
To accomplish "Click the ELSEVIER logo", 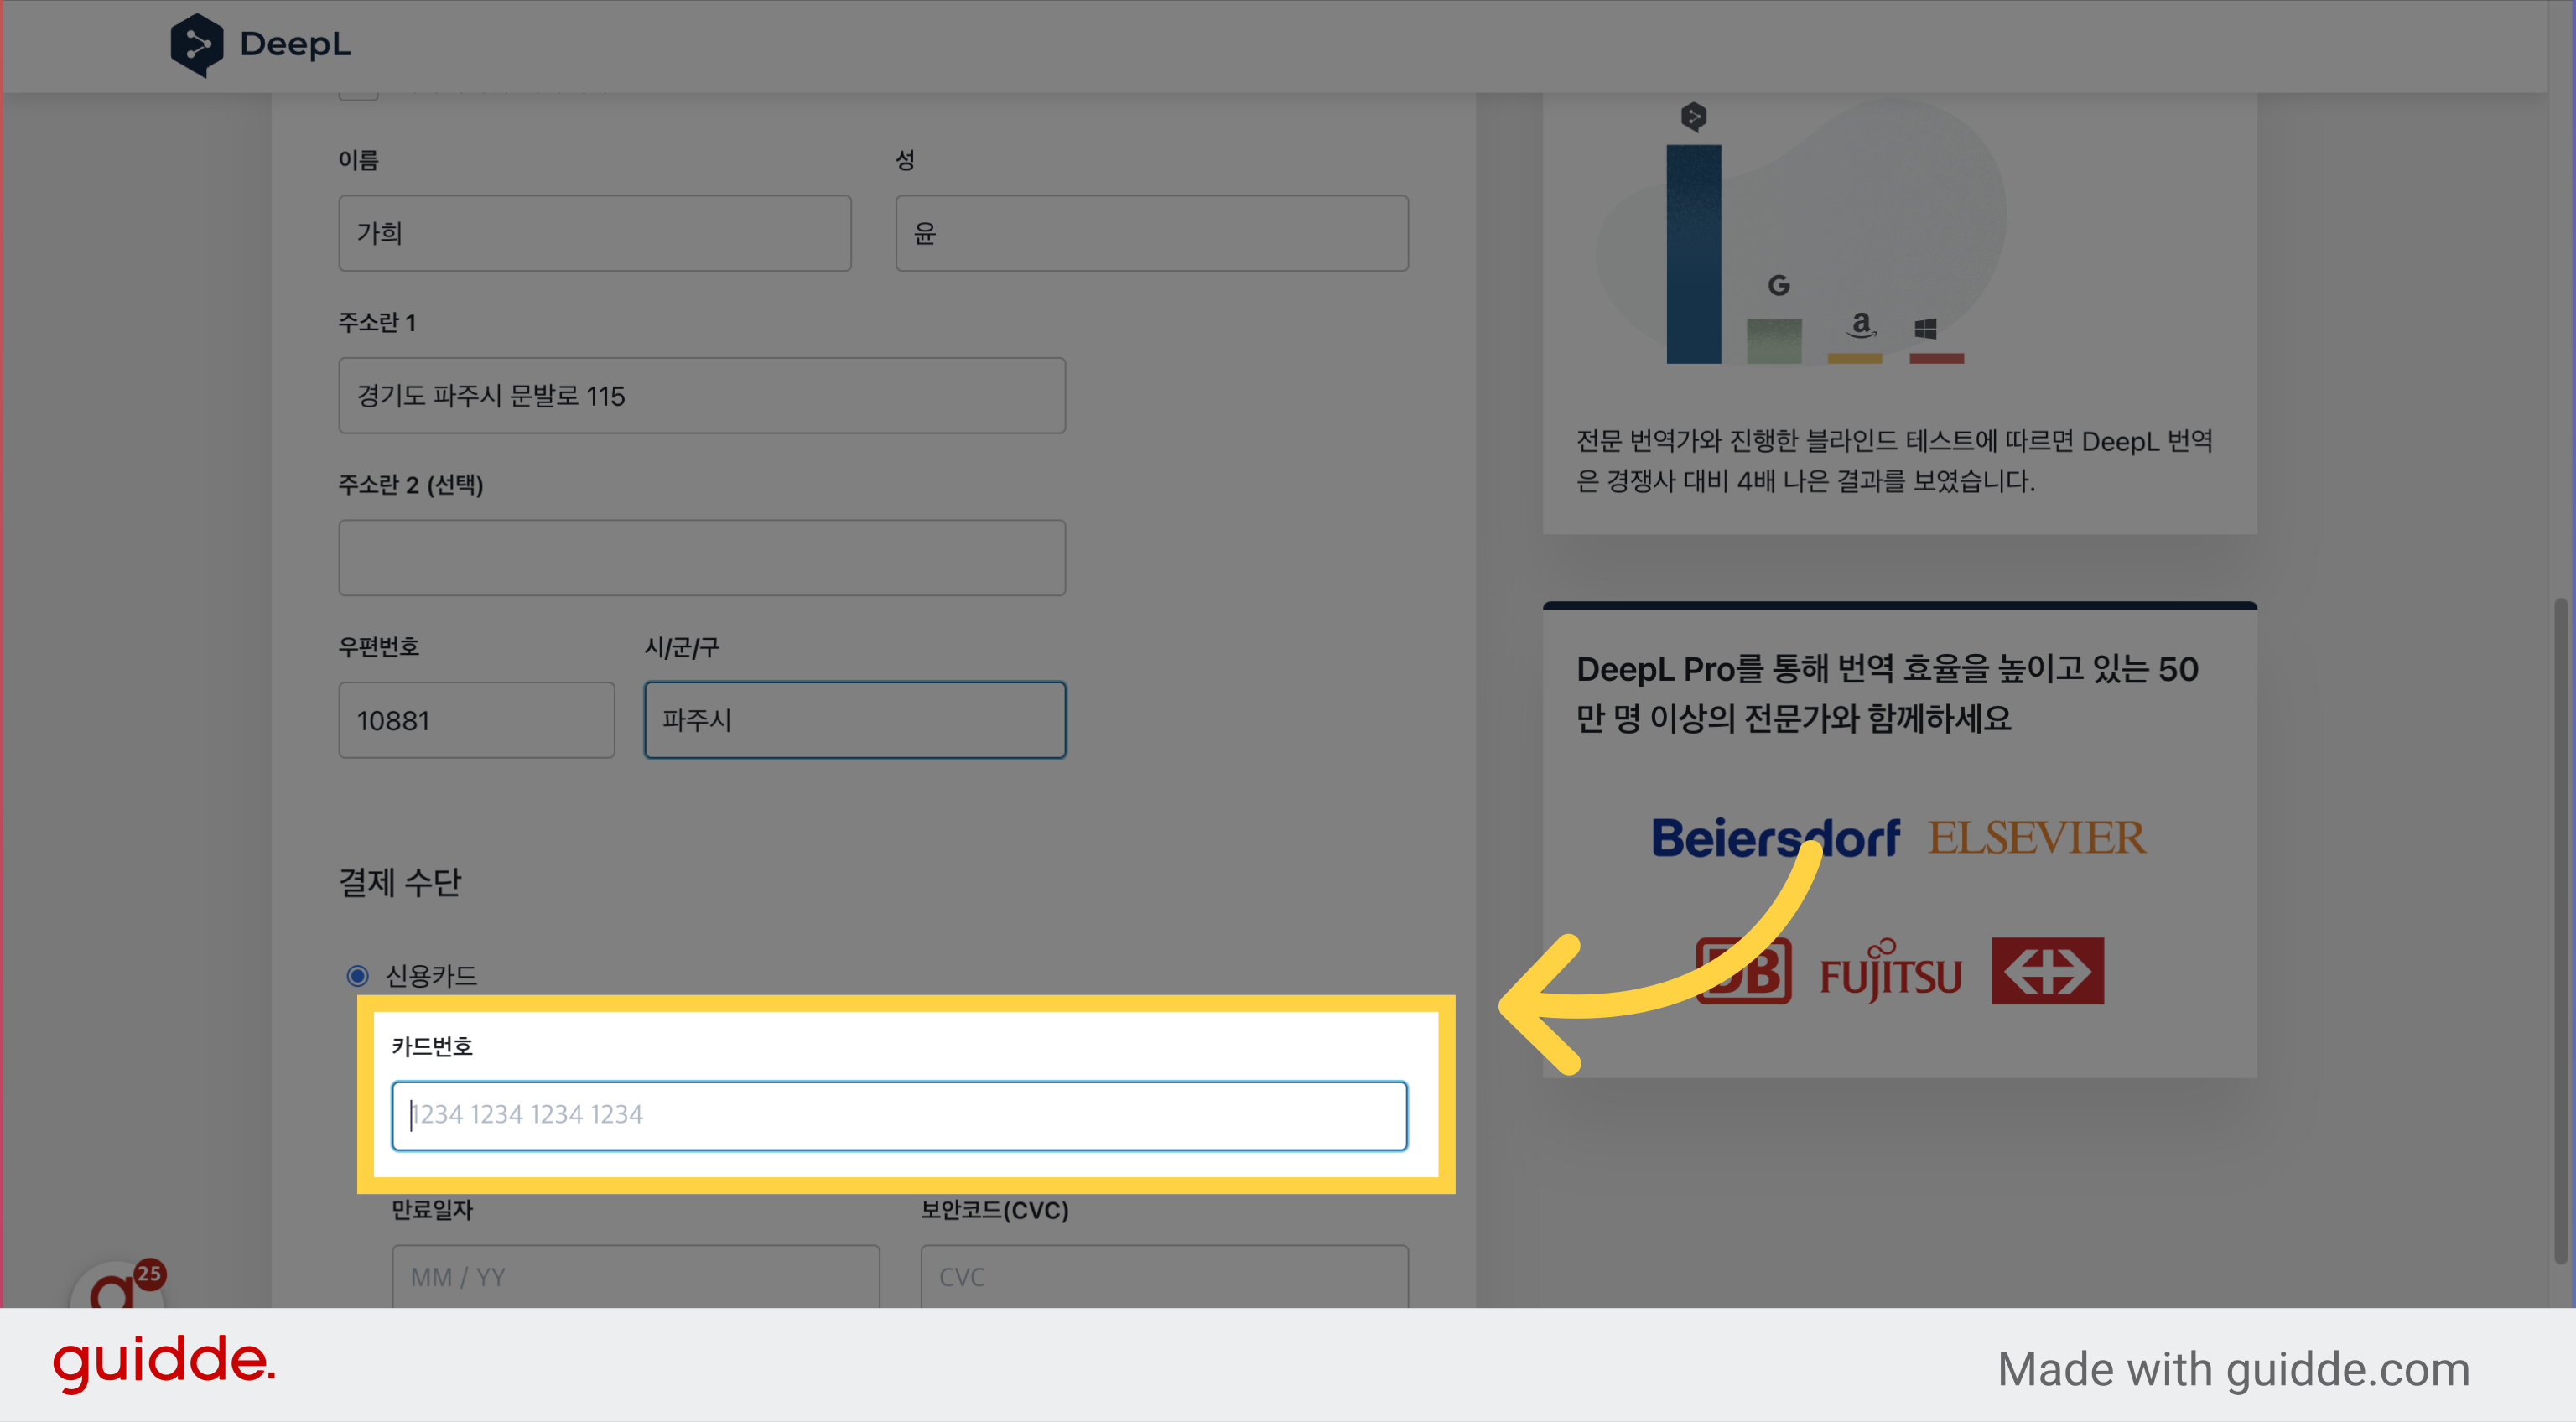I will coord(2036,838).
